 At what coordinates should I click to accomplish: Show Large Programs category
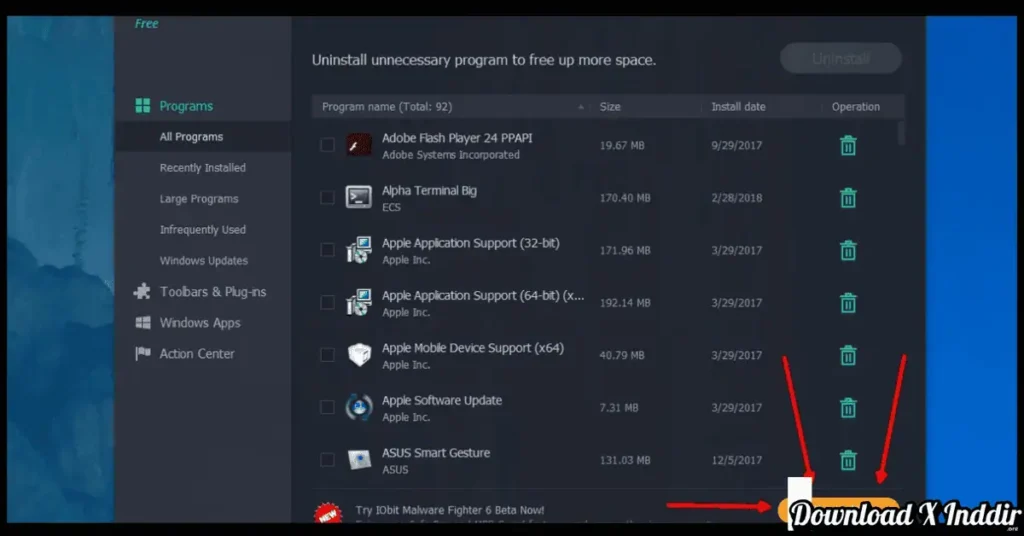pyautogui.click(x=199, y=198)
